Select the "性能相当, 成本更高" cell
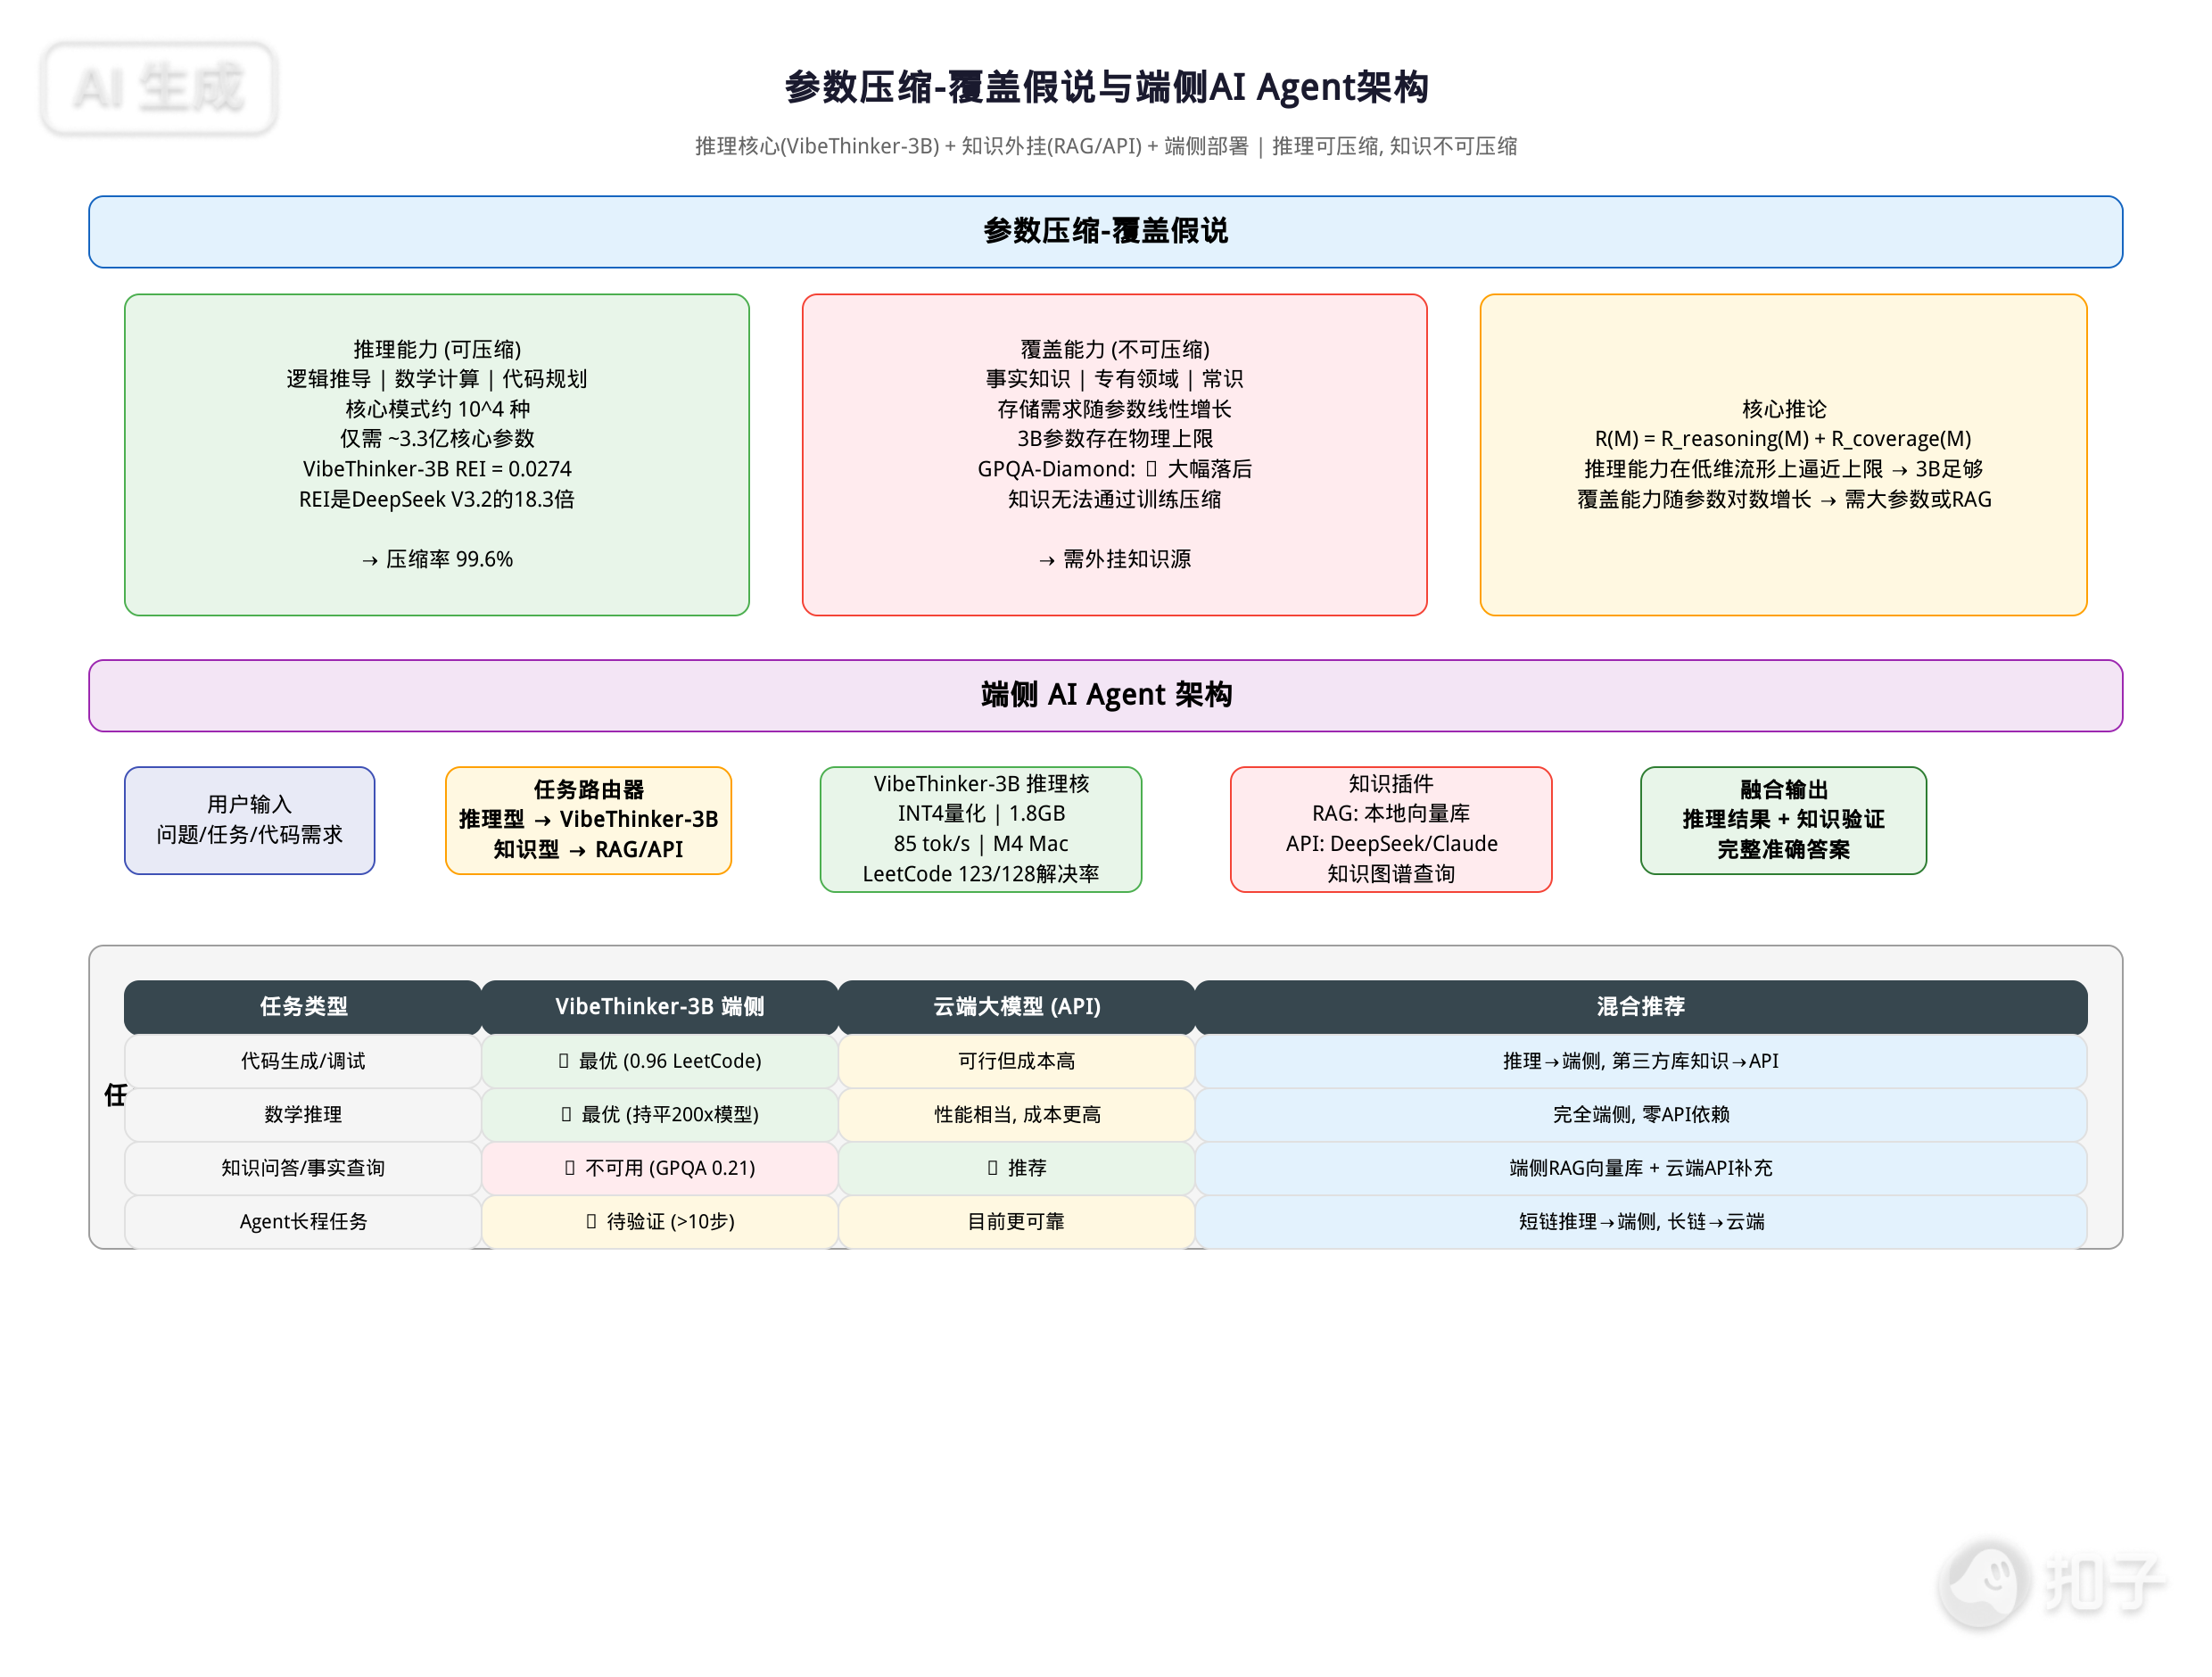This screenshot has width=2212, height=1677. pos(1017,1115)
